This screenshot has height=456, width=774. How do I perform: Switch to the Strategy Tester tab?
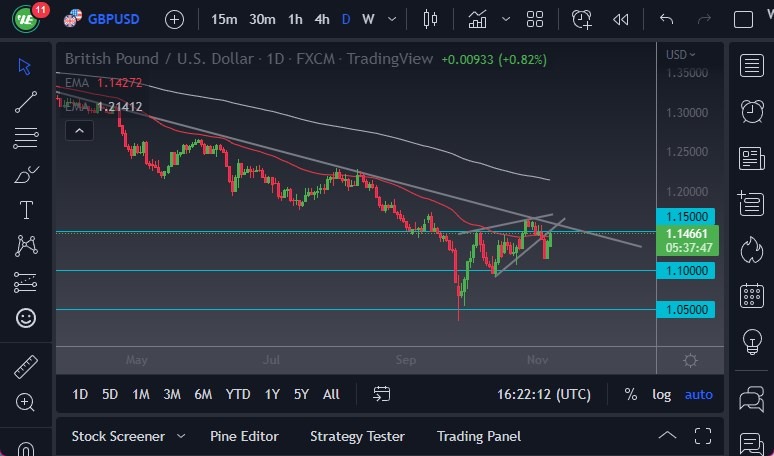pos(357,436)
